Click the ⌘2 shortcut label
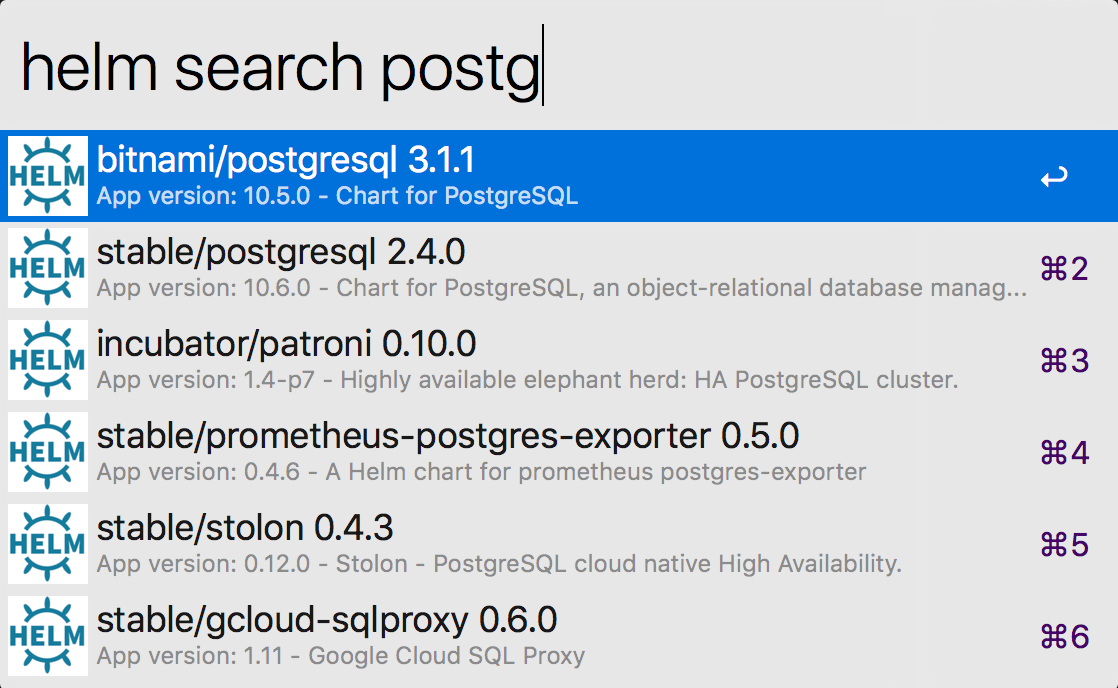Image resolution: width=1118 pixels, height=688 pixels. (x=1064, y=269)
